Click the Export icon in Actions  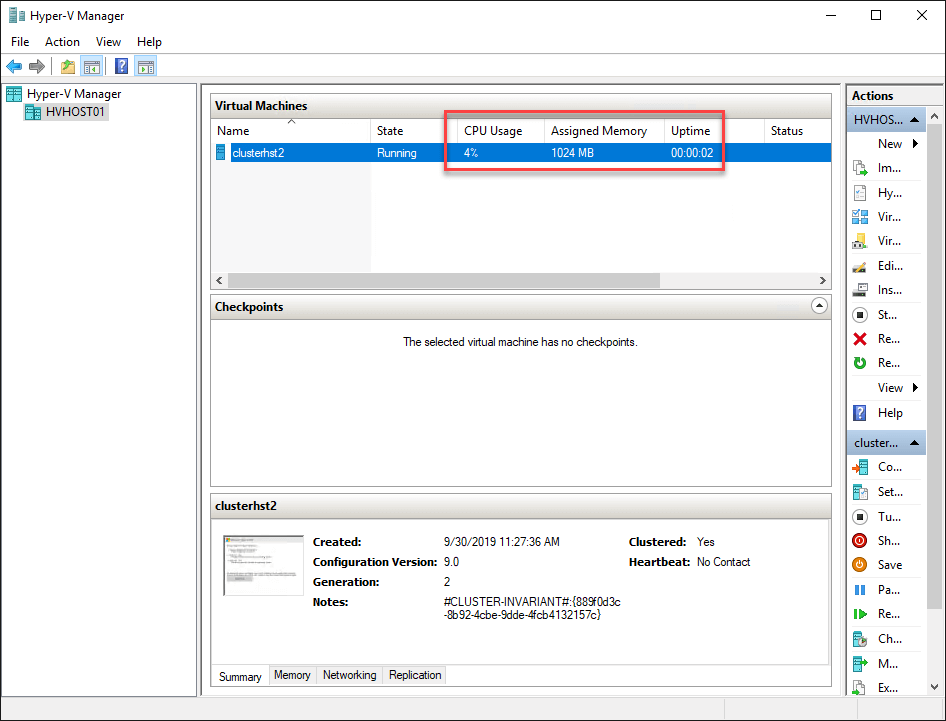coord(860,687)
